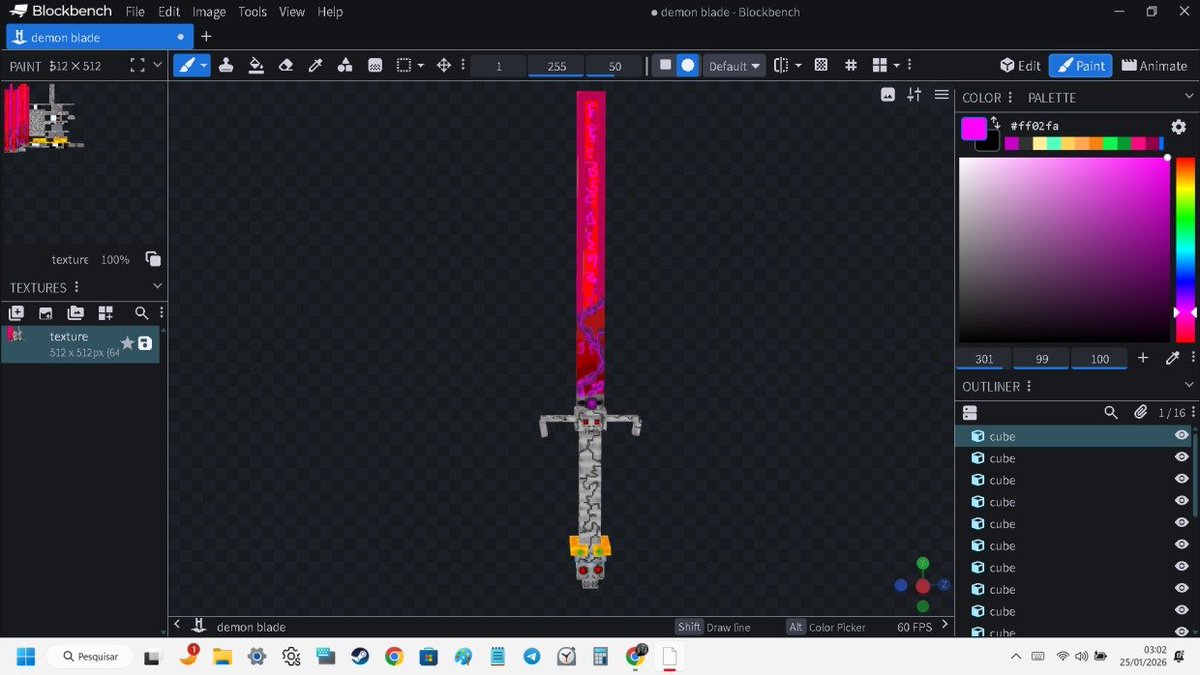Image resolution: width=1200 pixels, height=675 pixels.
Task: Toggle painting checkerboard lock alpha icon
Action: [x=821, y=65]
